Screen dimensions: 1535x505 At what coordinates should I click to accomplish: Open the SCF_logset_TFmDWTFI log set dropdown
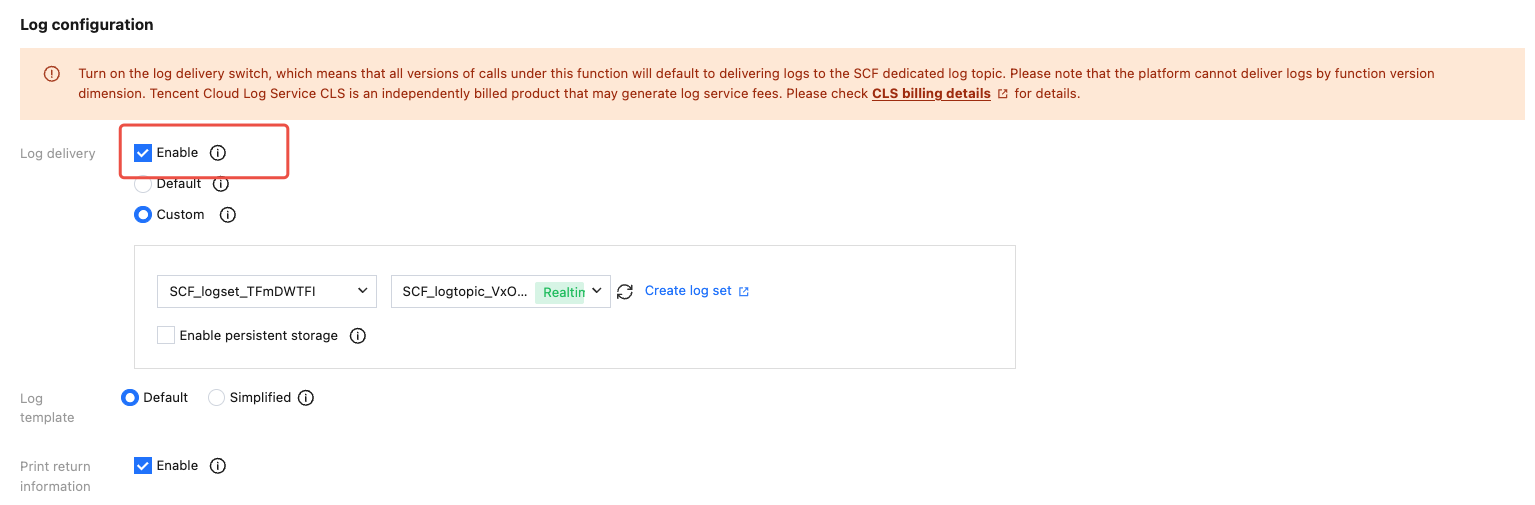(267, 292)
